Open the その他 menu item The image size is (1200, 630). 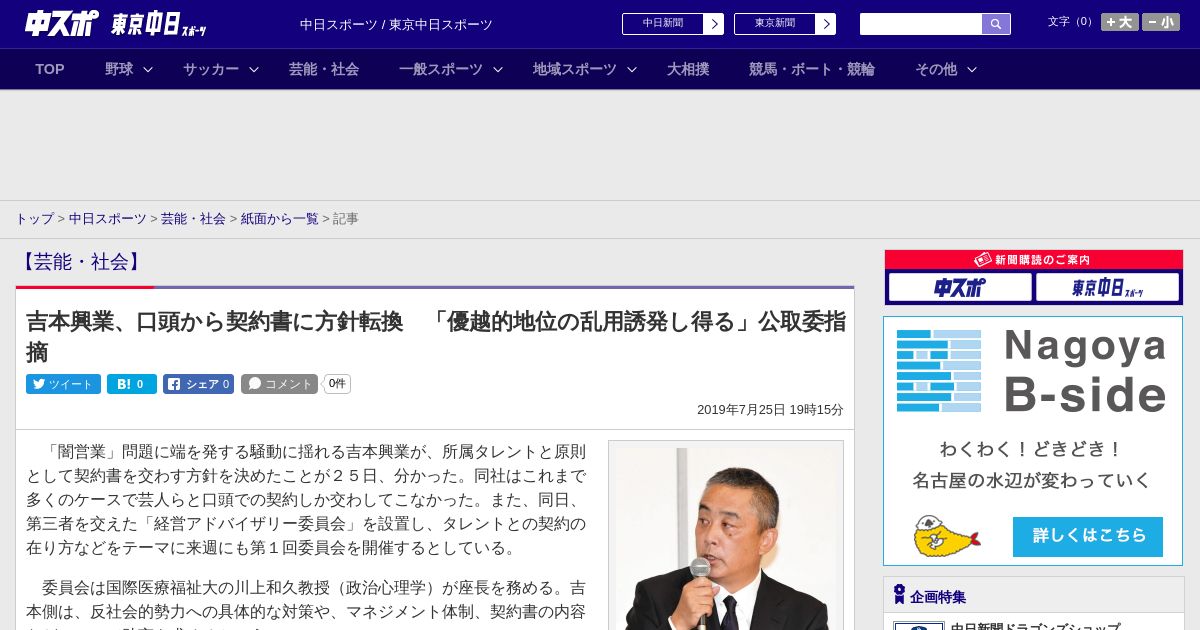[936, 69]
